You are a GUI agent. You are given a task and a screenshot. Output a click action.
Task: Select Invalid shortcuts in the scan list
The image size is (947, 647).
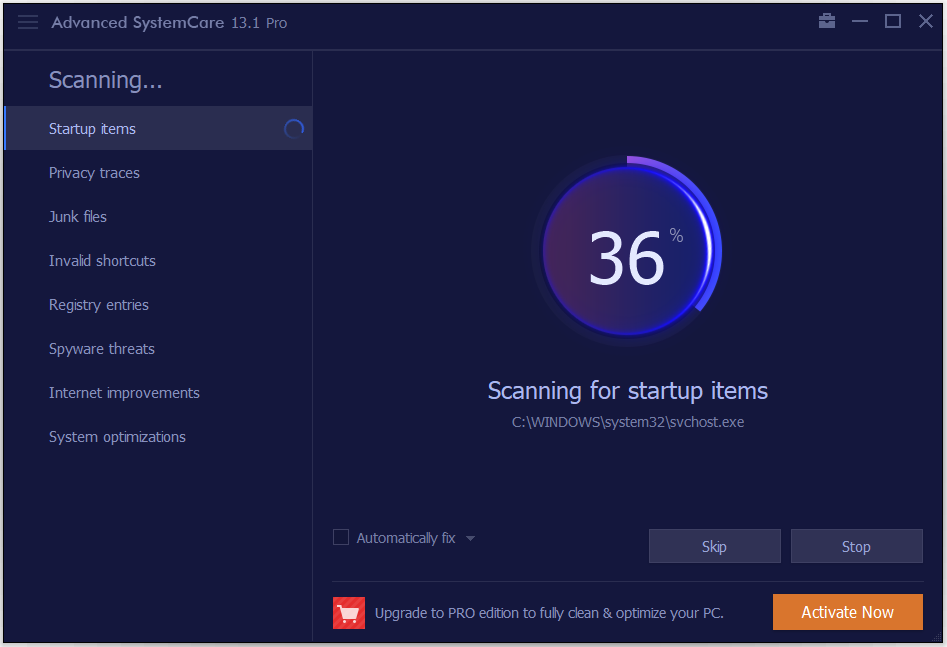pos(158,261)
